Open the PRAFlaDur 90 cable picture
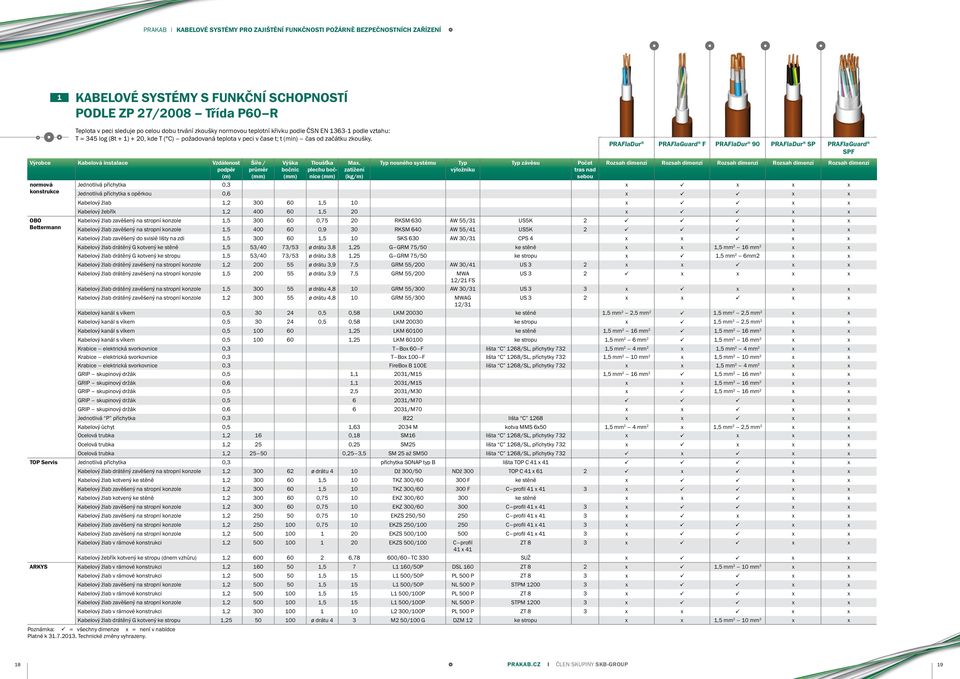Image resolution: width=960 pixels, height=679 pixels. pyautogui.click(x=737, y=96)
